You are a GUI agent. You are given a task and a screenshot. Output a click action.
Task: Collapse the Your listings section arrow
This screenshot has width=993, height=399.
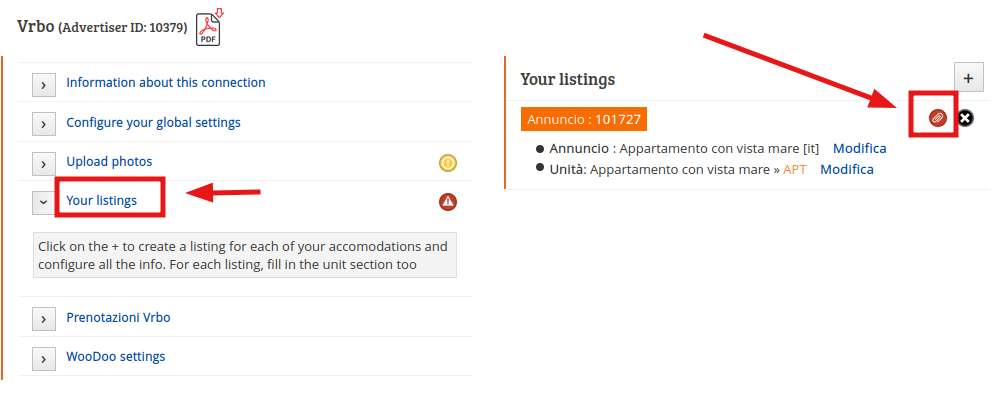pos(44,201)
